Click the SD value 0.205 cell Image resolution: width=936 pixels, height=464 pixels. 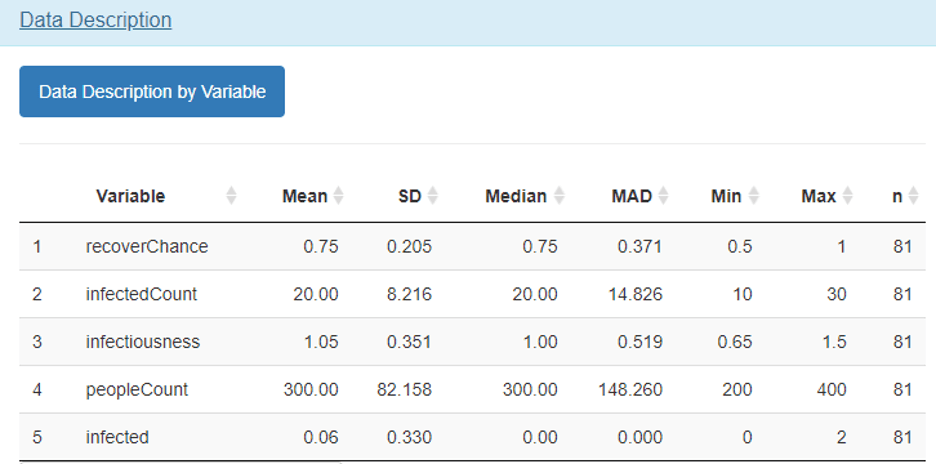point(410,246)
